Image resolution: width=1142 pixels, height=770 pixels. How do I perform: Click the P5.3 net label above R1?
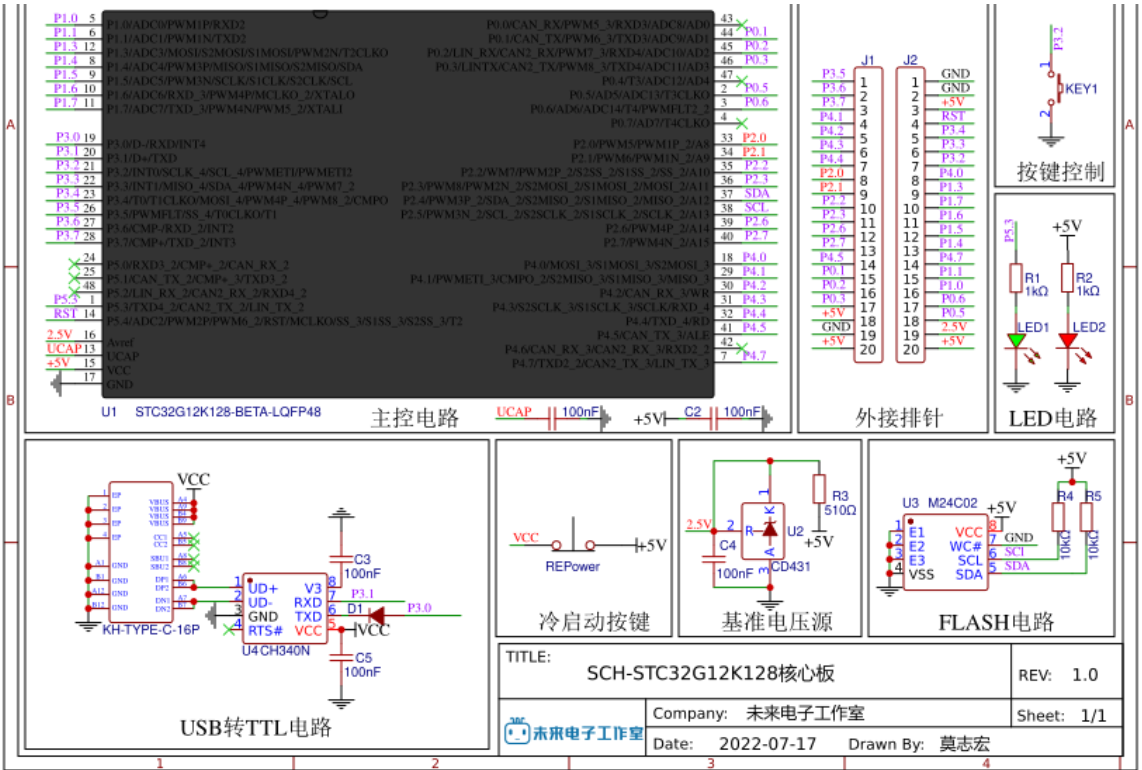click(x=1009, y=231)
